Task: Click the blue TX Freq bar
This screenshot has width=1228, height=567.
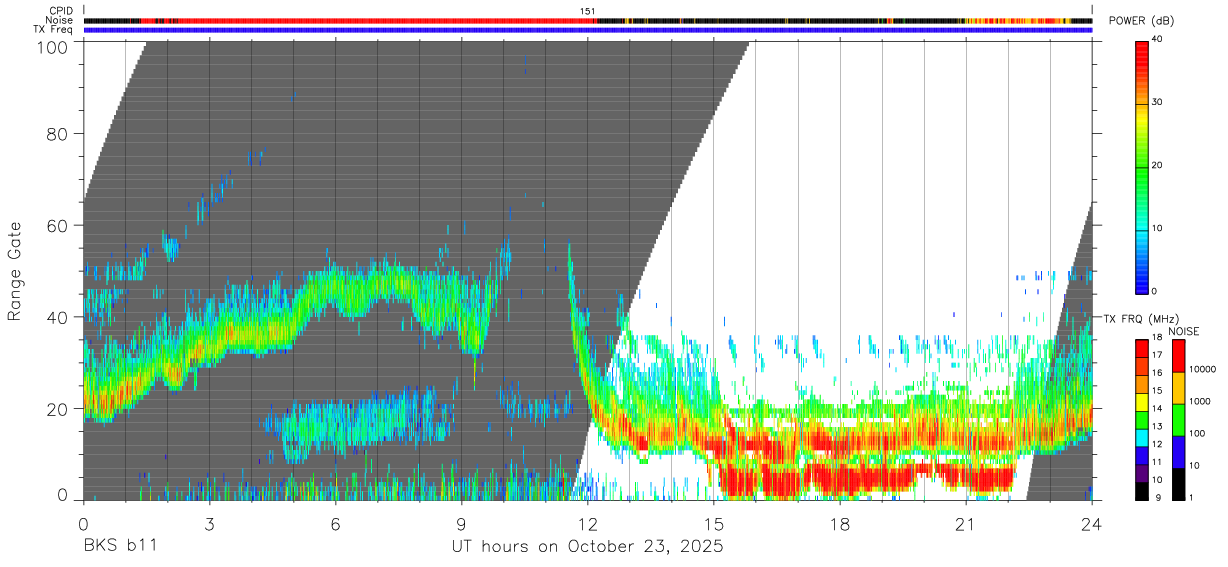Action: (x=587, y=30)
